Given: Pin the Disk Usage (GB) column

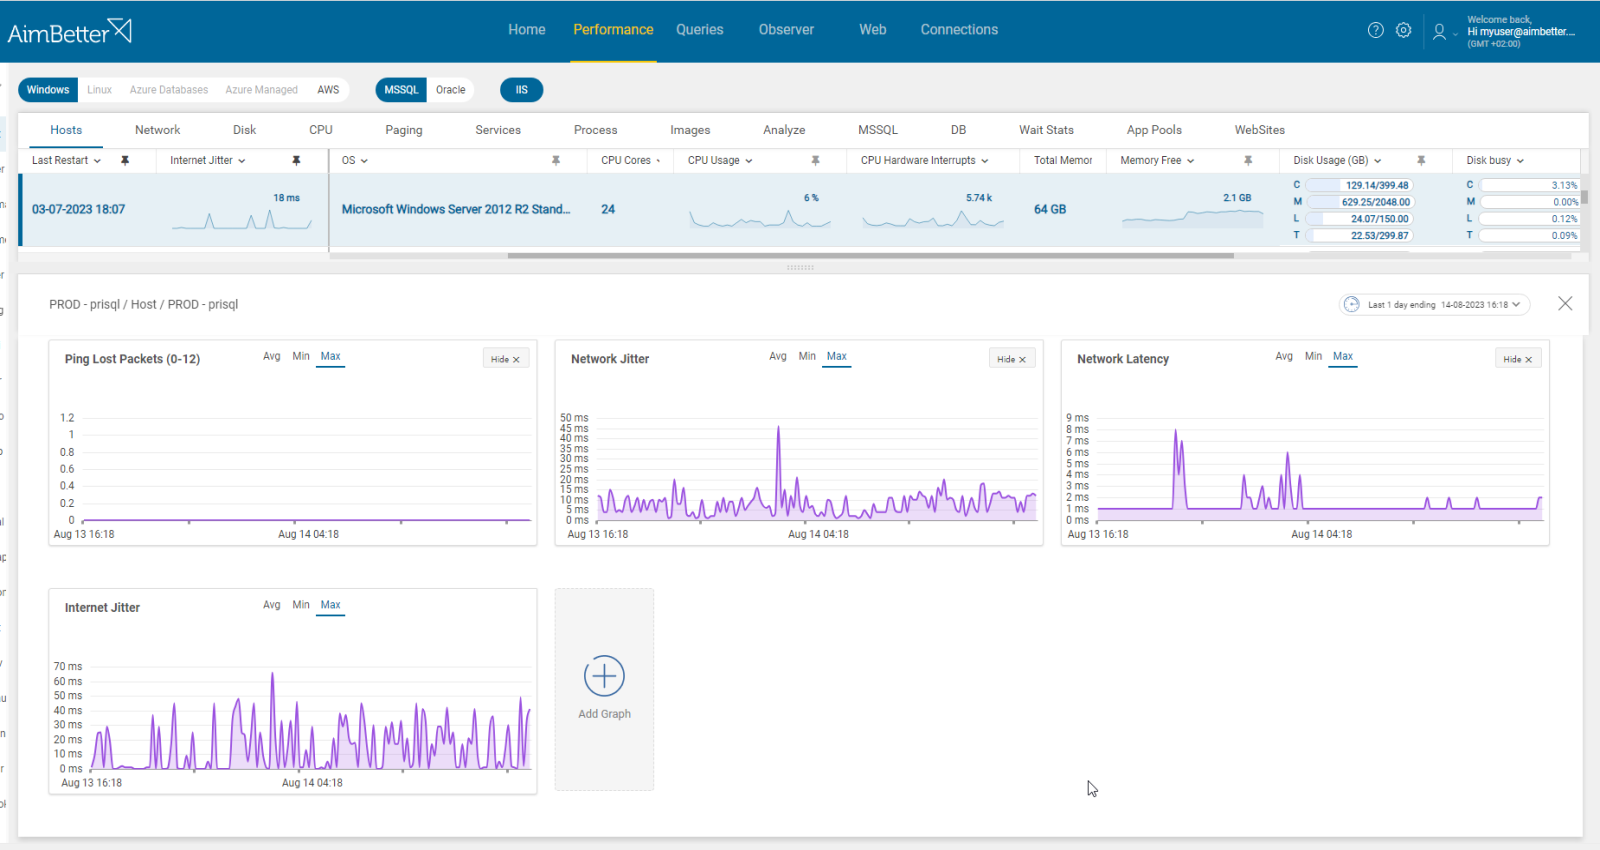Looking at the screenshot, I should (1421, 160).
